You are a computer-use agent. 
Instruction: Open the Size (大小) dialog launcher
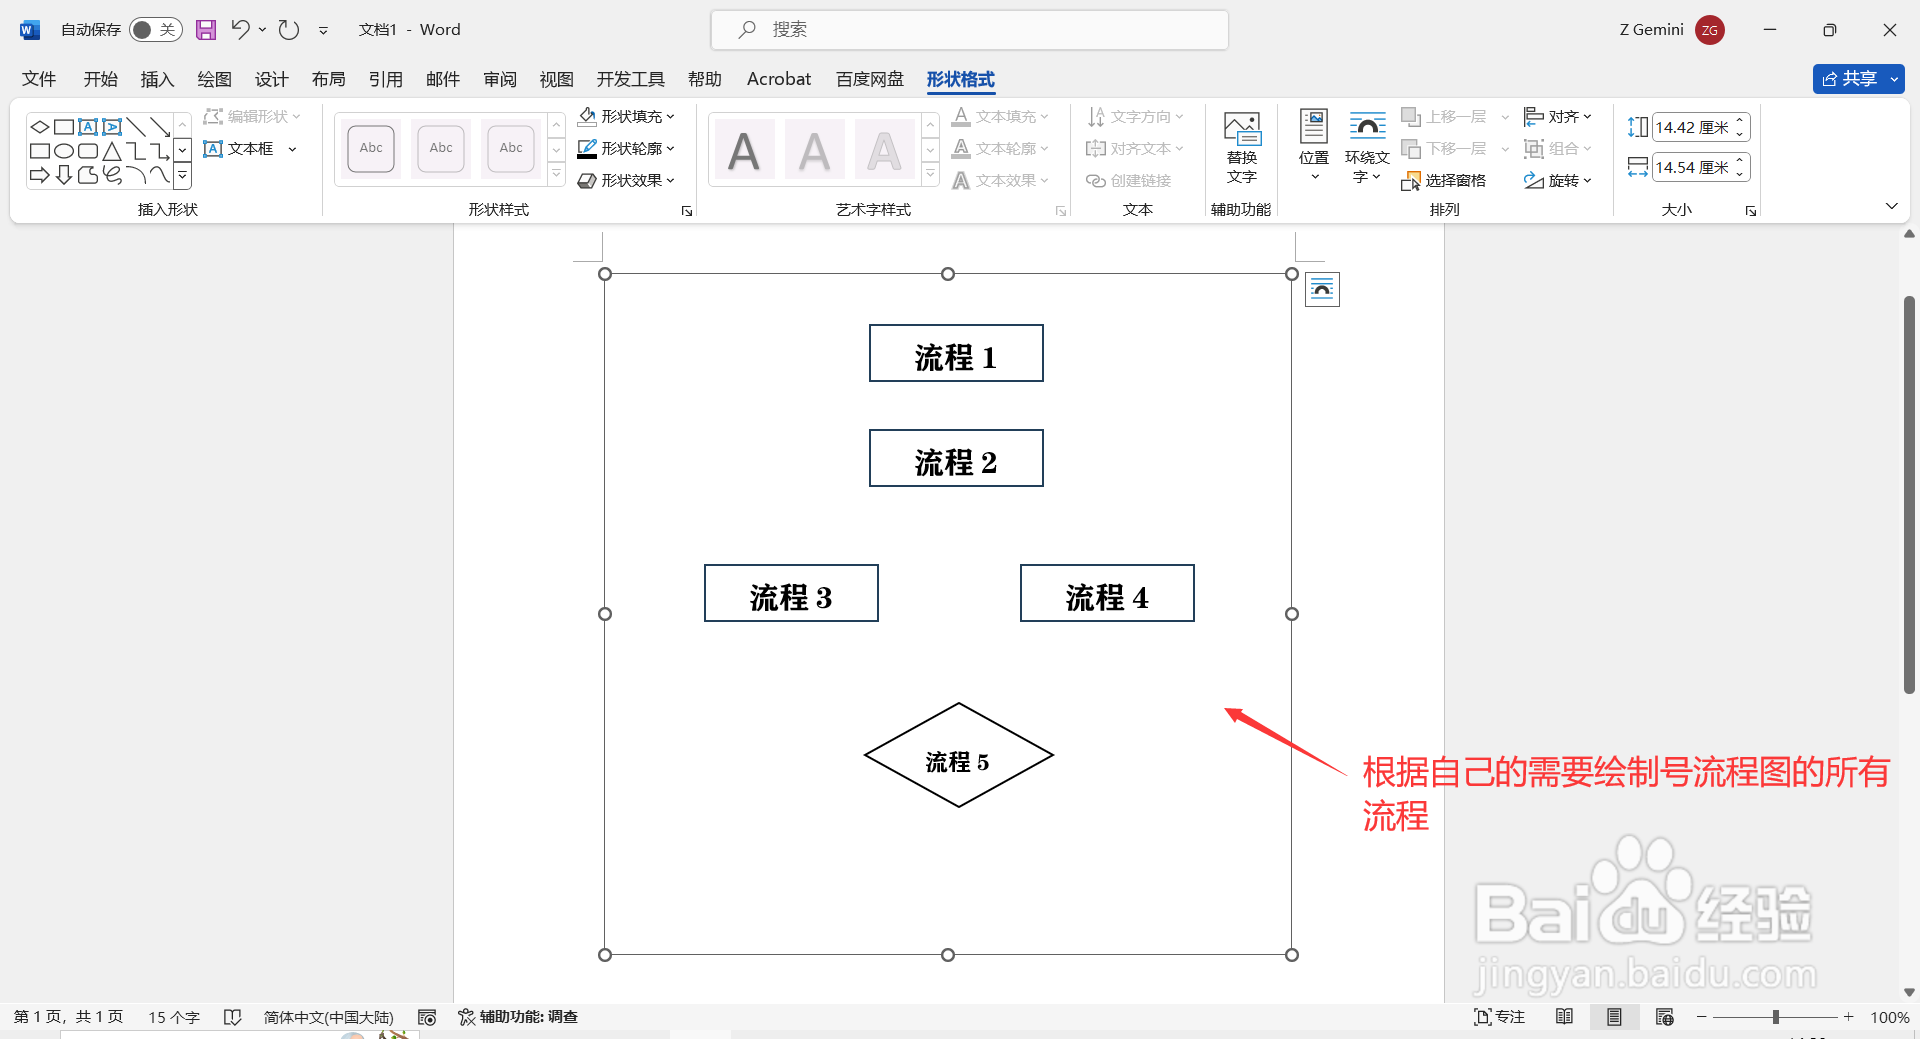[1751, 211]
